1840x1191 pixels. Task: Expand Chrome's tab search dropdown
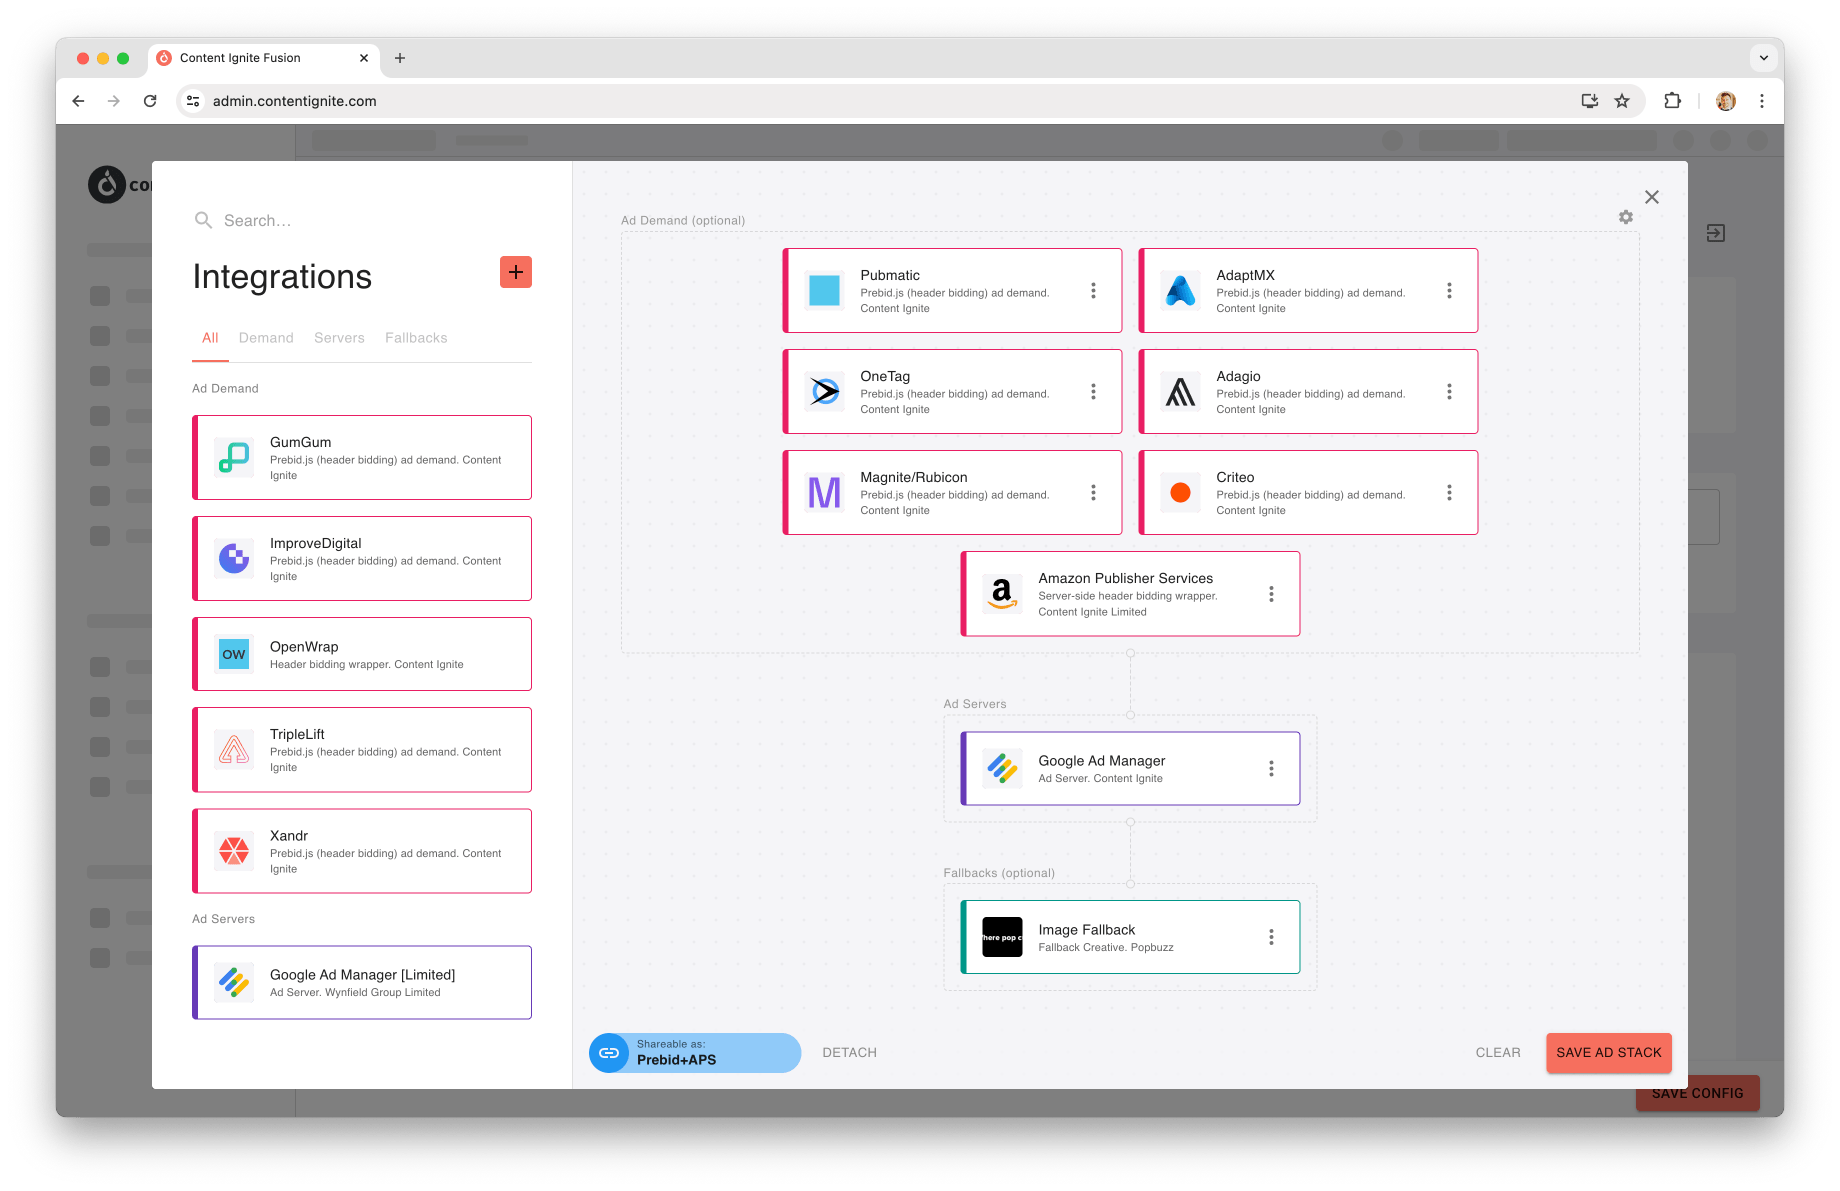(1764, 58)
